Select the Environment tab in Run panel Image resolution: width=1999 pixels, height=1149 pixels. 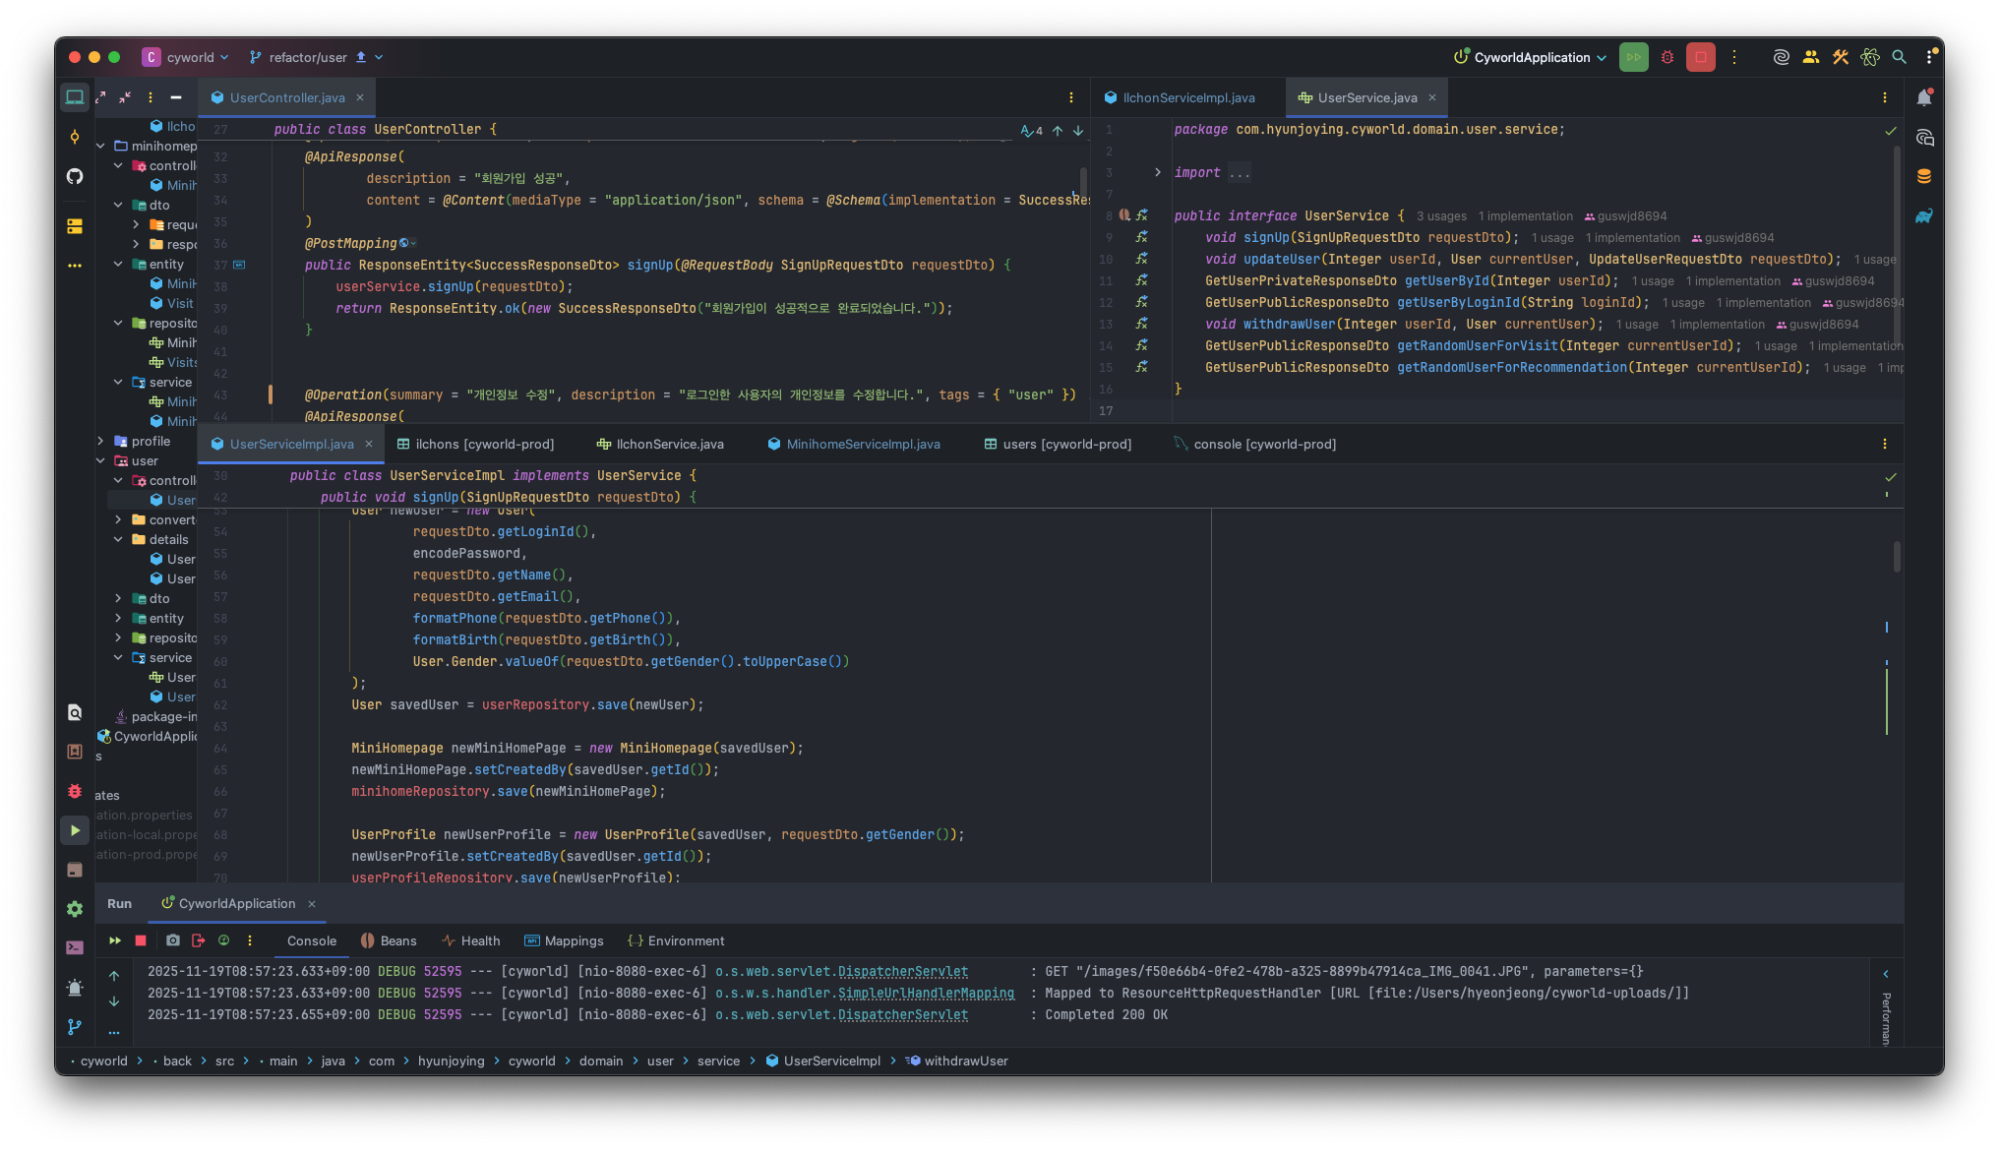pos(676,941)
